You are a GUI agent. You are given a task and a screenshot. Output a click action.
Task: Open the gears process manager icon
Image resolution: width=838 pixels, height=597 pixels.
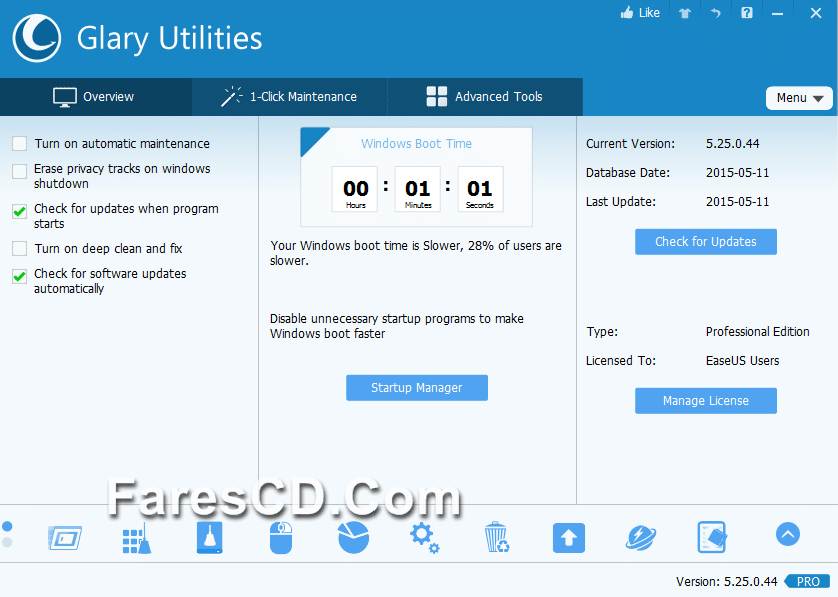pos(425,537)
